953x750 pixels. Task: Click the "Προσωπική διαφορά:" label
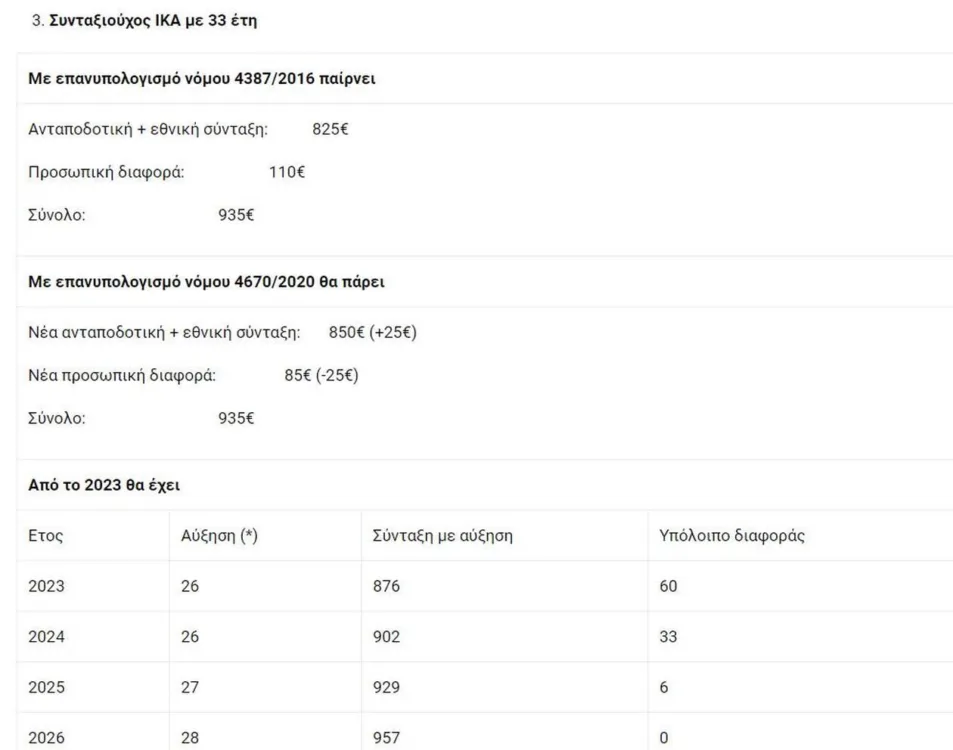(106, 172)
